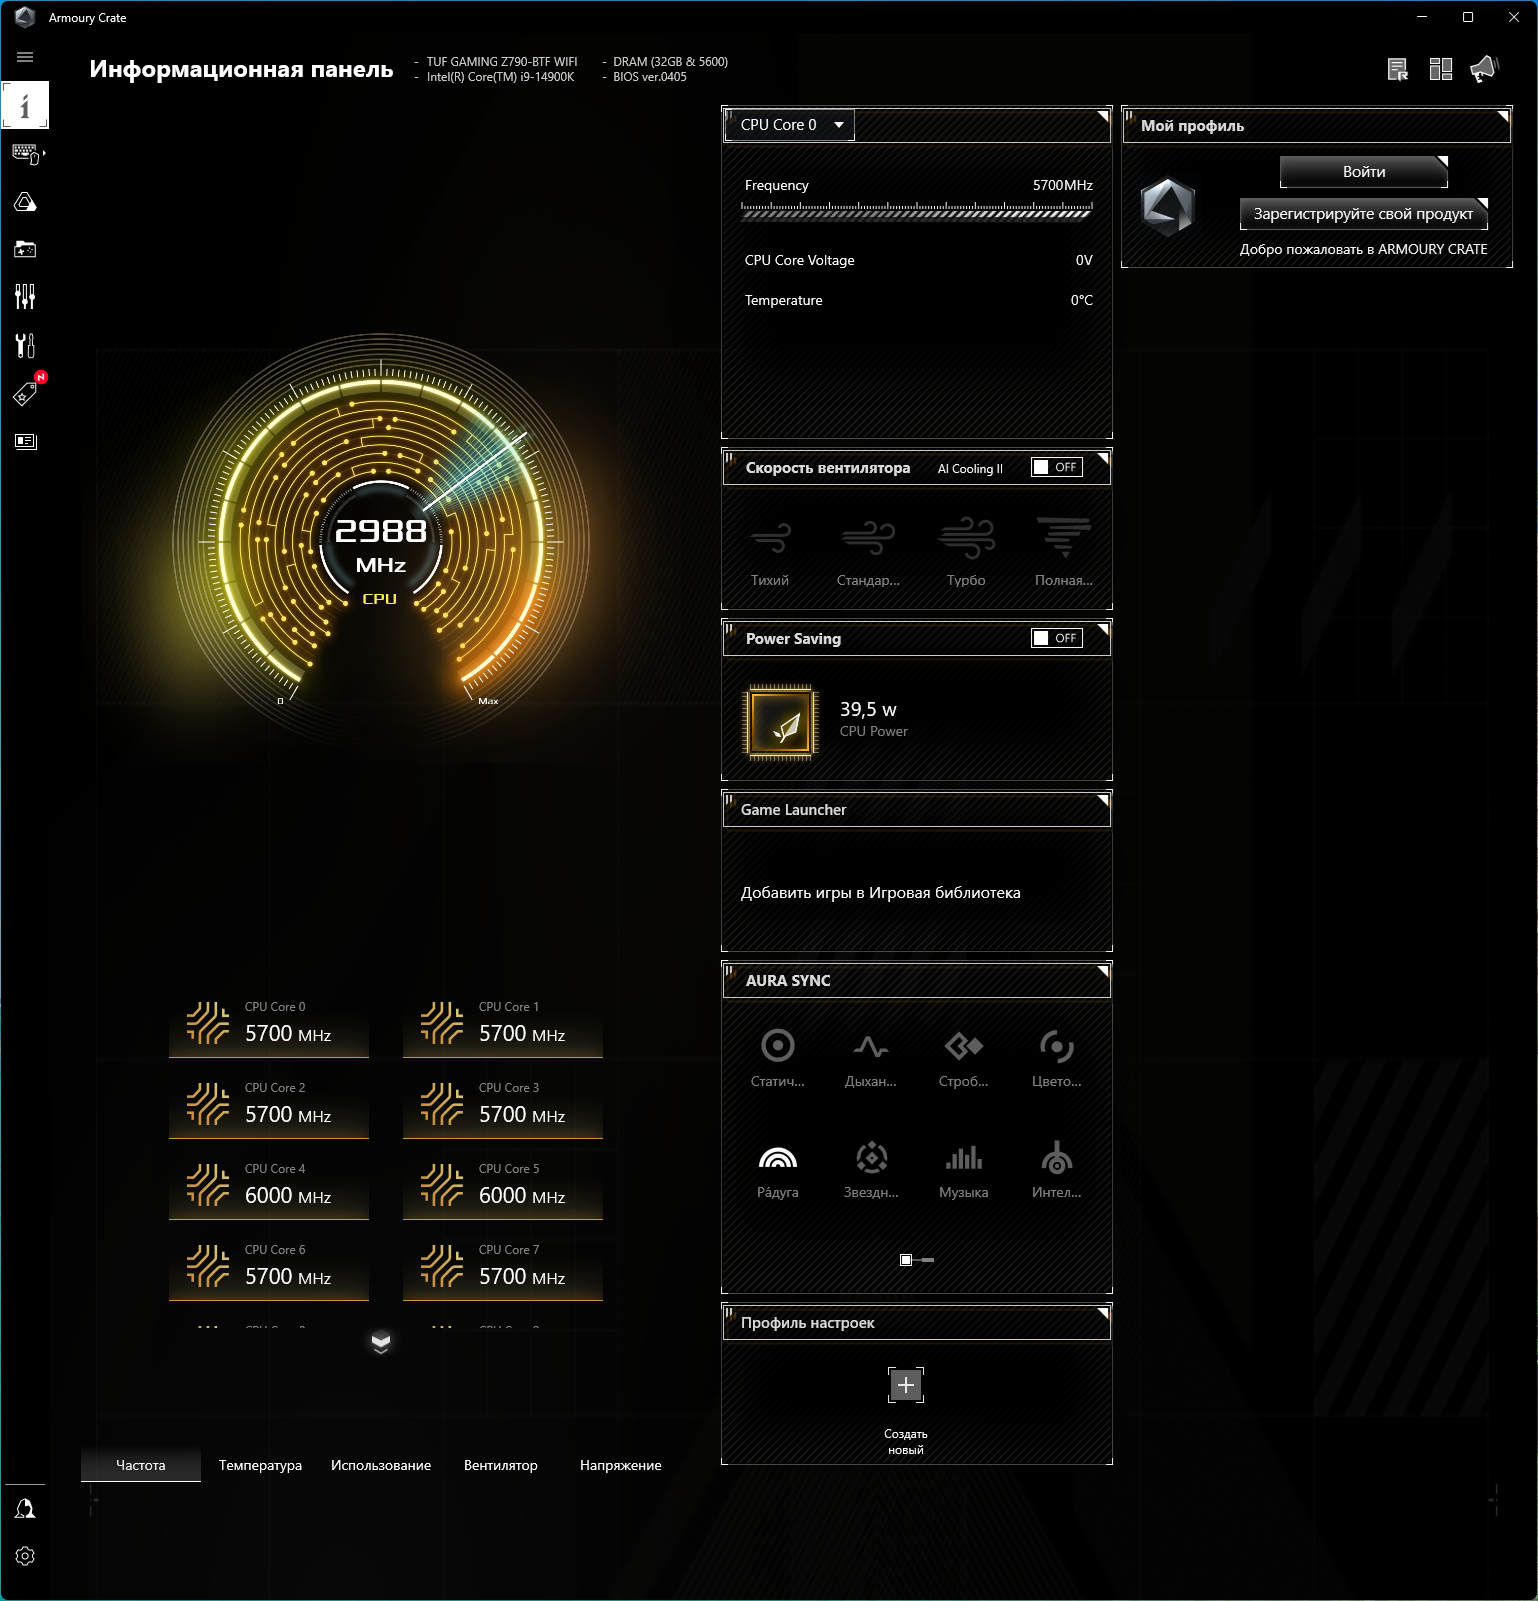Open the Tools wrench icon in sidebar
Viewport: 1538px width, 1601px height.
pos(25,345)
